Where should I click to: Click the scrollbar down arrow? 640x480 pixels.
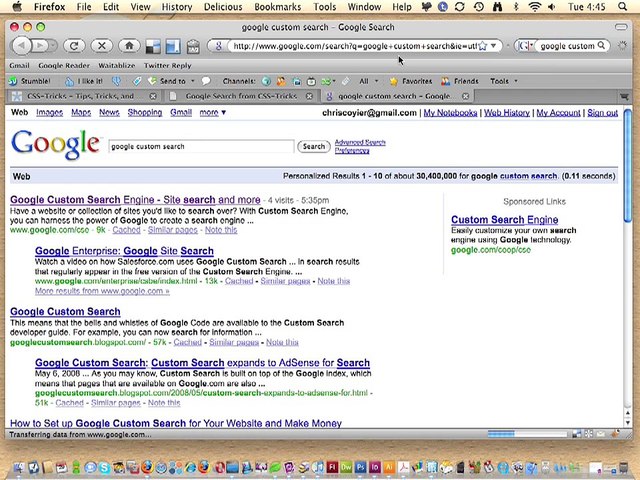click(628, 423)
